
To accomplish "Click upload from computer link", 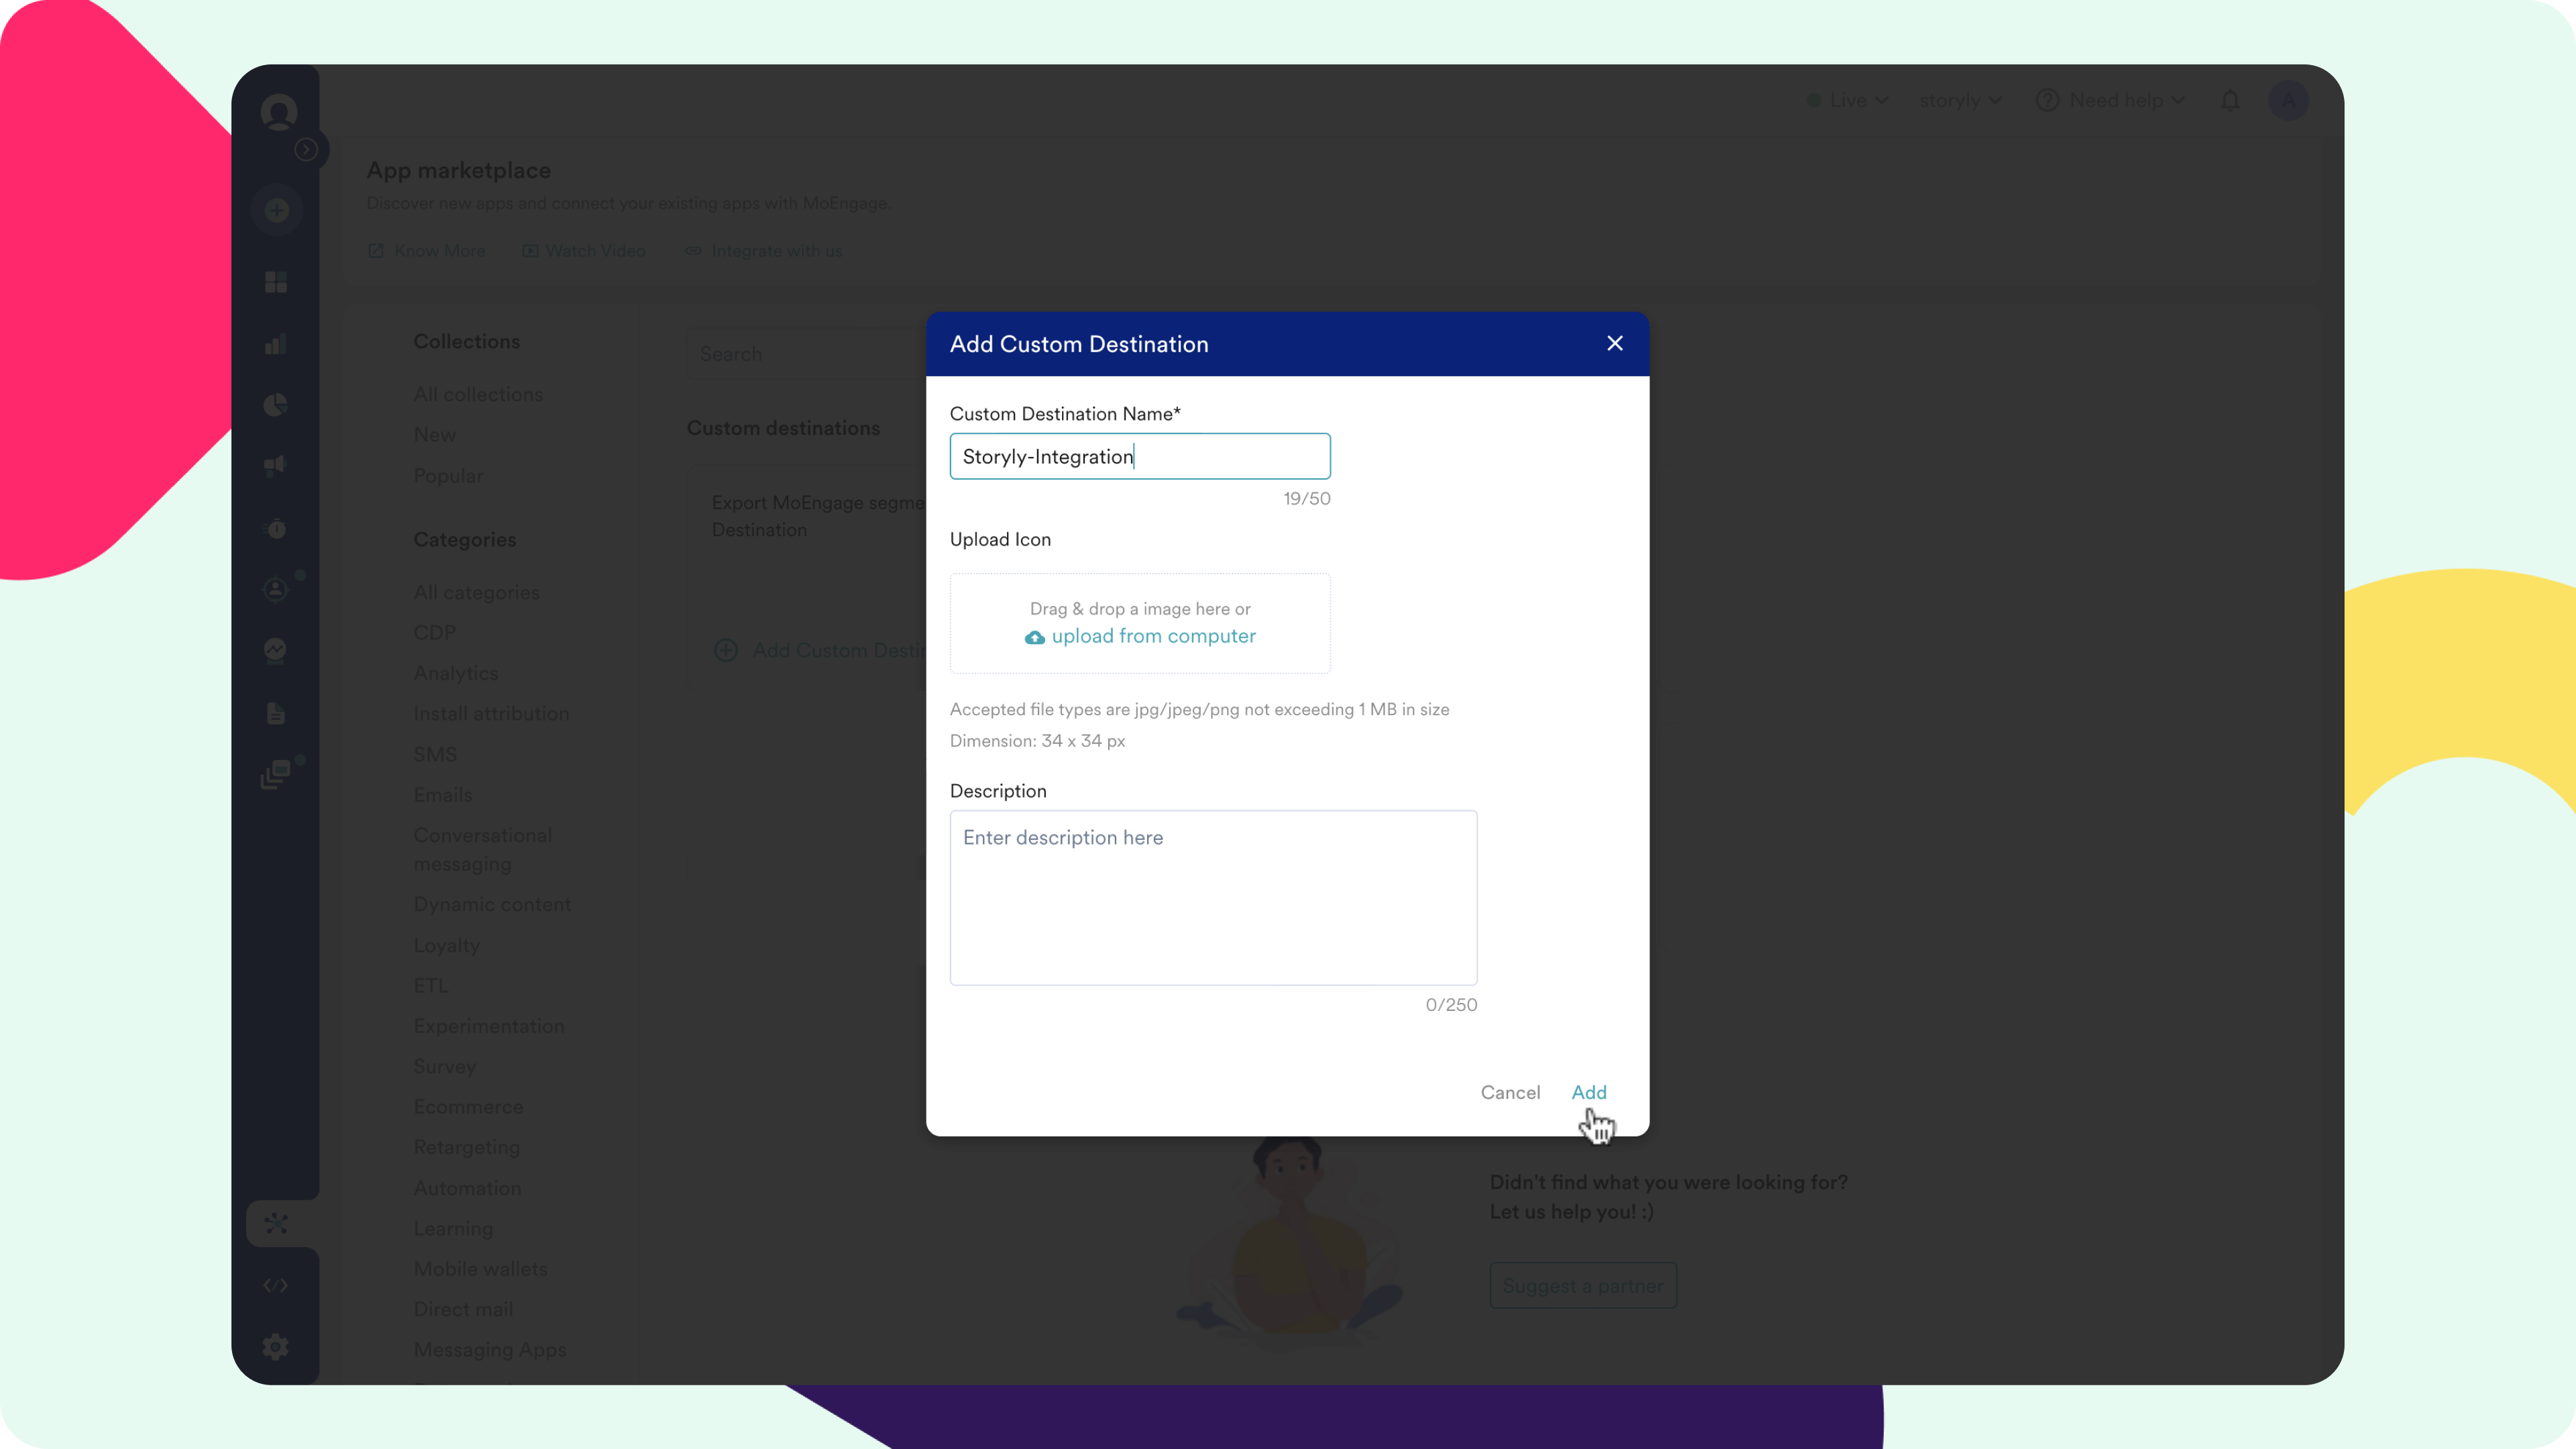I will coord(1153,636).
